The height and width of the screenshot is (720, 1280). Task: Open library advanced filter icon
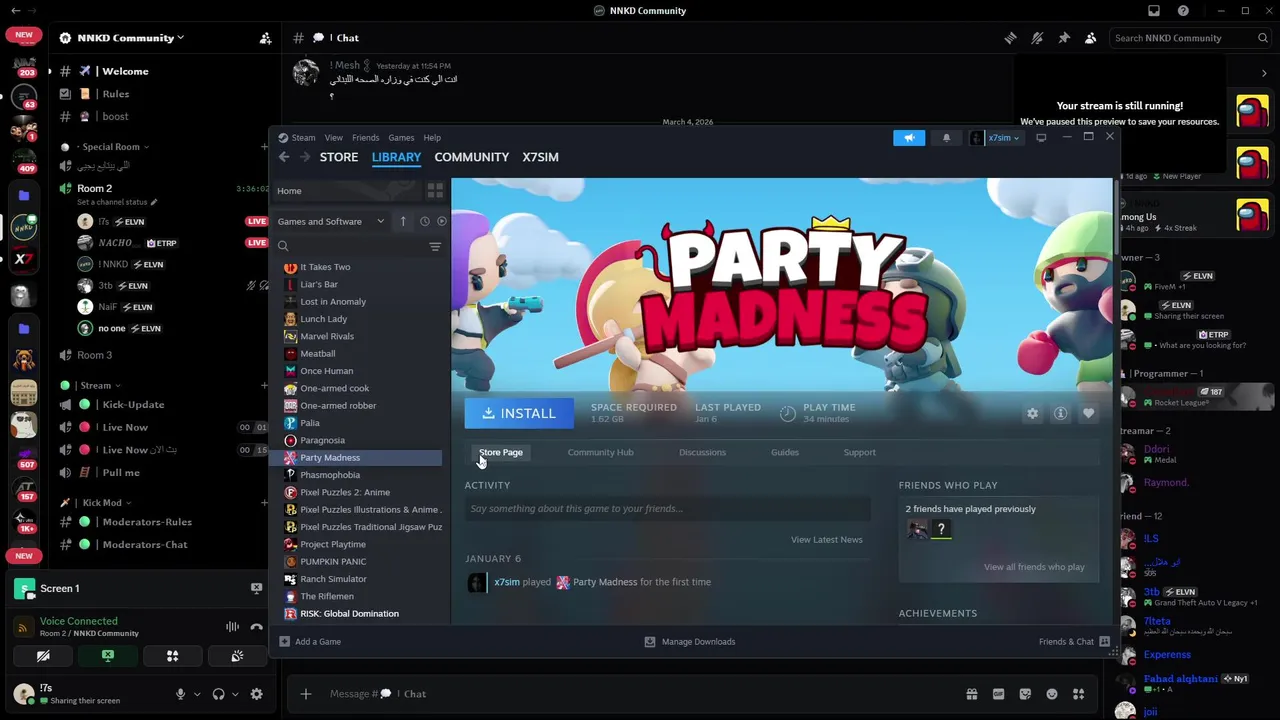tap(435, 246)
